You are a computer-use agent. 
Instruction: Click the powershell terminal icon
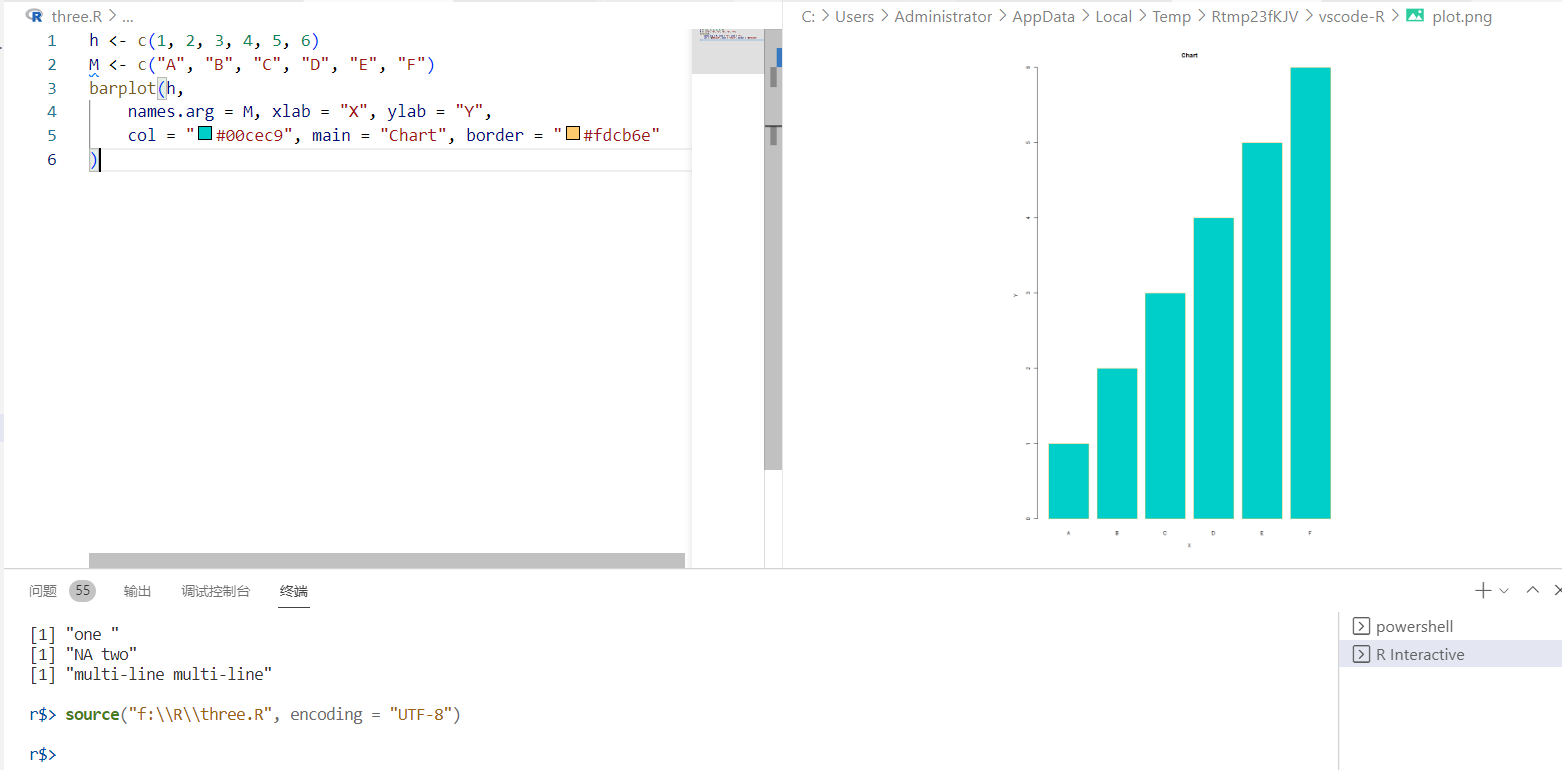[1360, 626]
